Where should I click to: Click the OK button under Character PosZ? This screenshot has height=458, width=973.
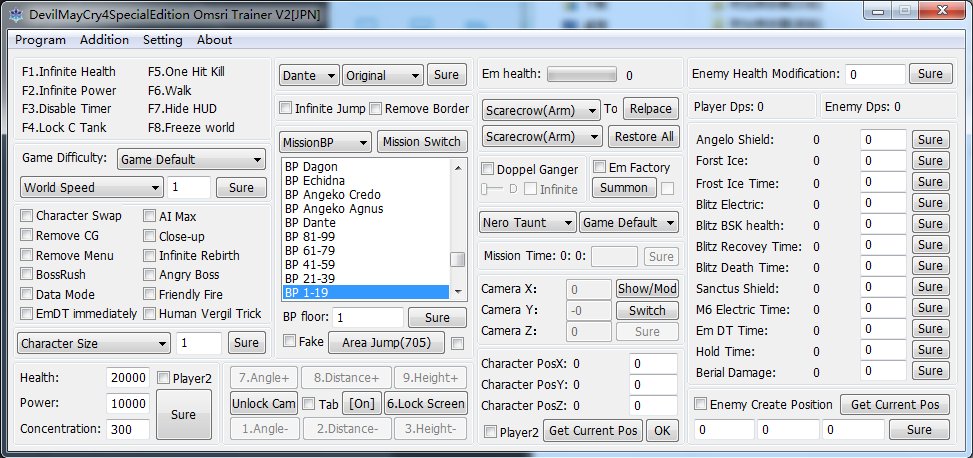pos(662,431)
